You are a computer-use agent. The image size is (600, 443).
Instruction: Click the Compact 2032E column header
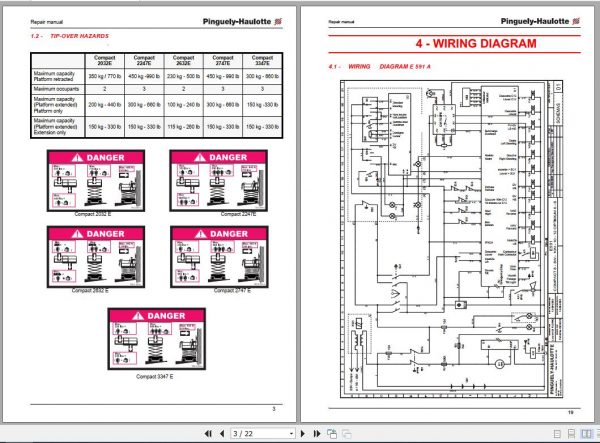coord(104,60)
